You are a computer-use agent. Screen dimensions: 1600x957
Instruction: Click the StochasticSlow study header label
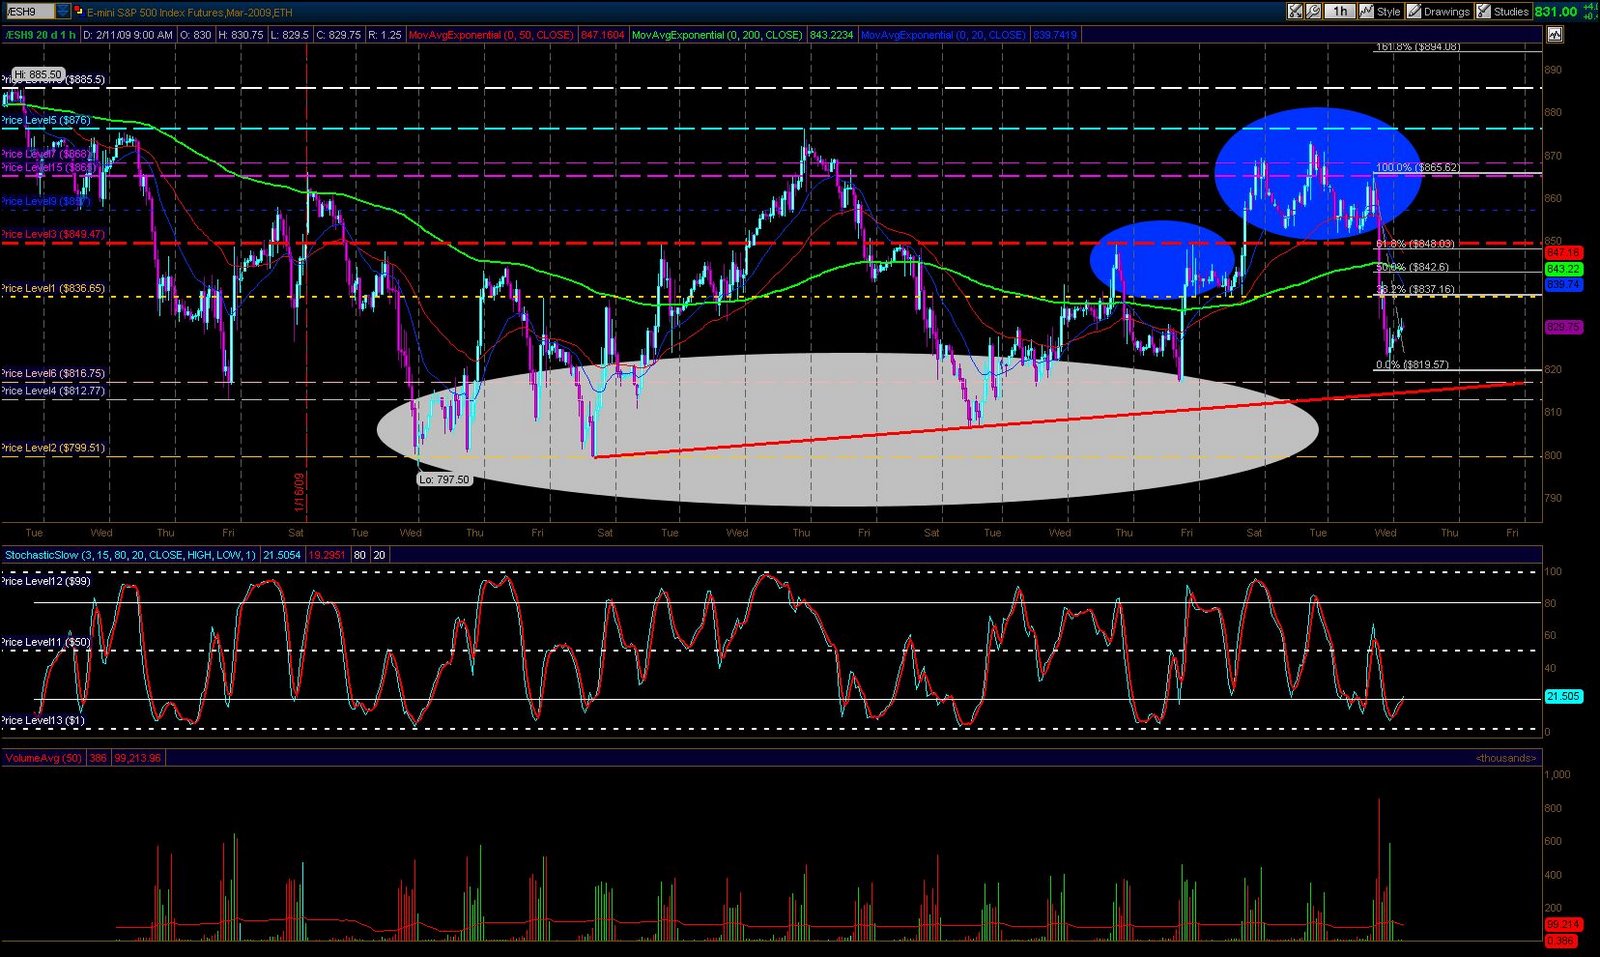tap(130, 555)
